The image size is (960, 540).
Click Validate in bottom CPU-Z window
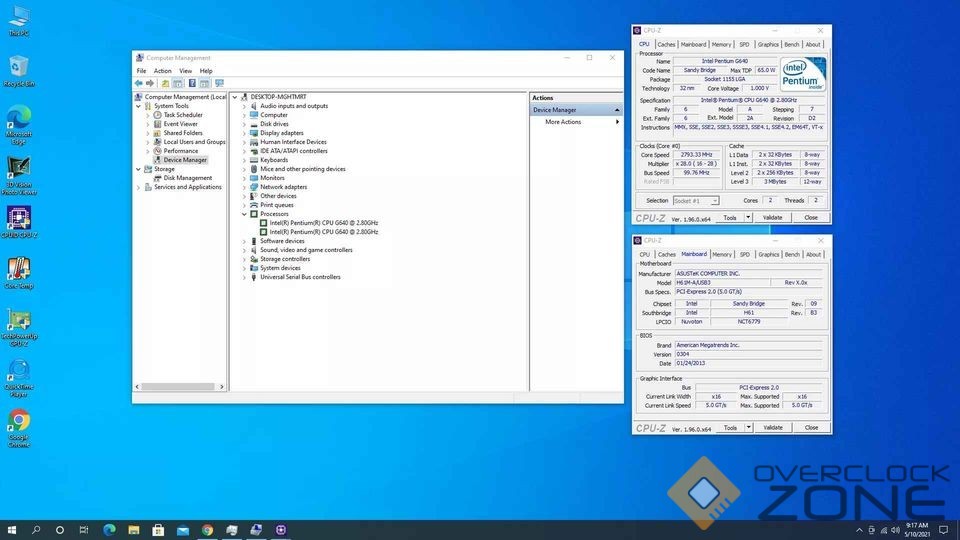click(x=773, y=427)
